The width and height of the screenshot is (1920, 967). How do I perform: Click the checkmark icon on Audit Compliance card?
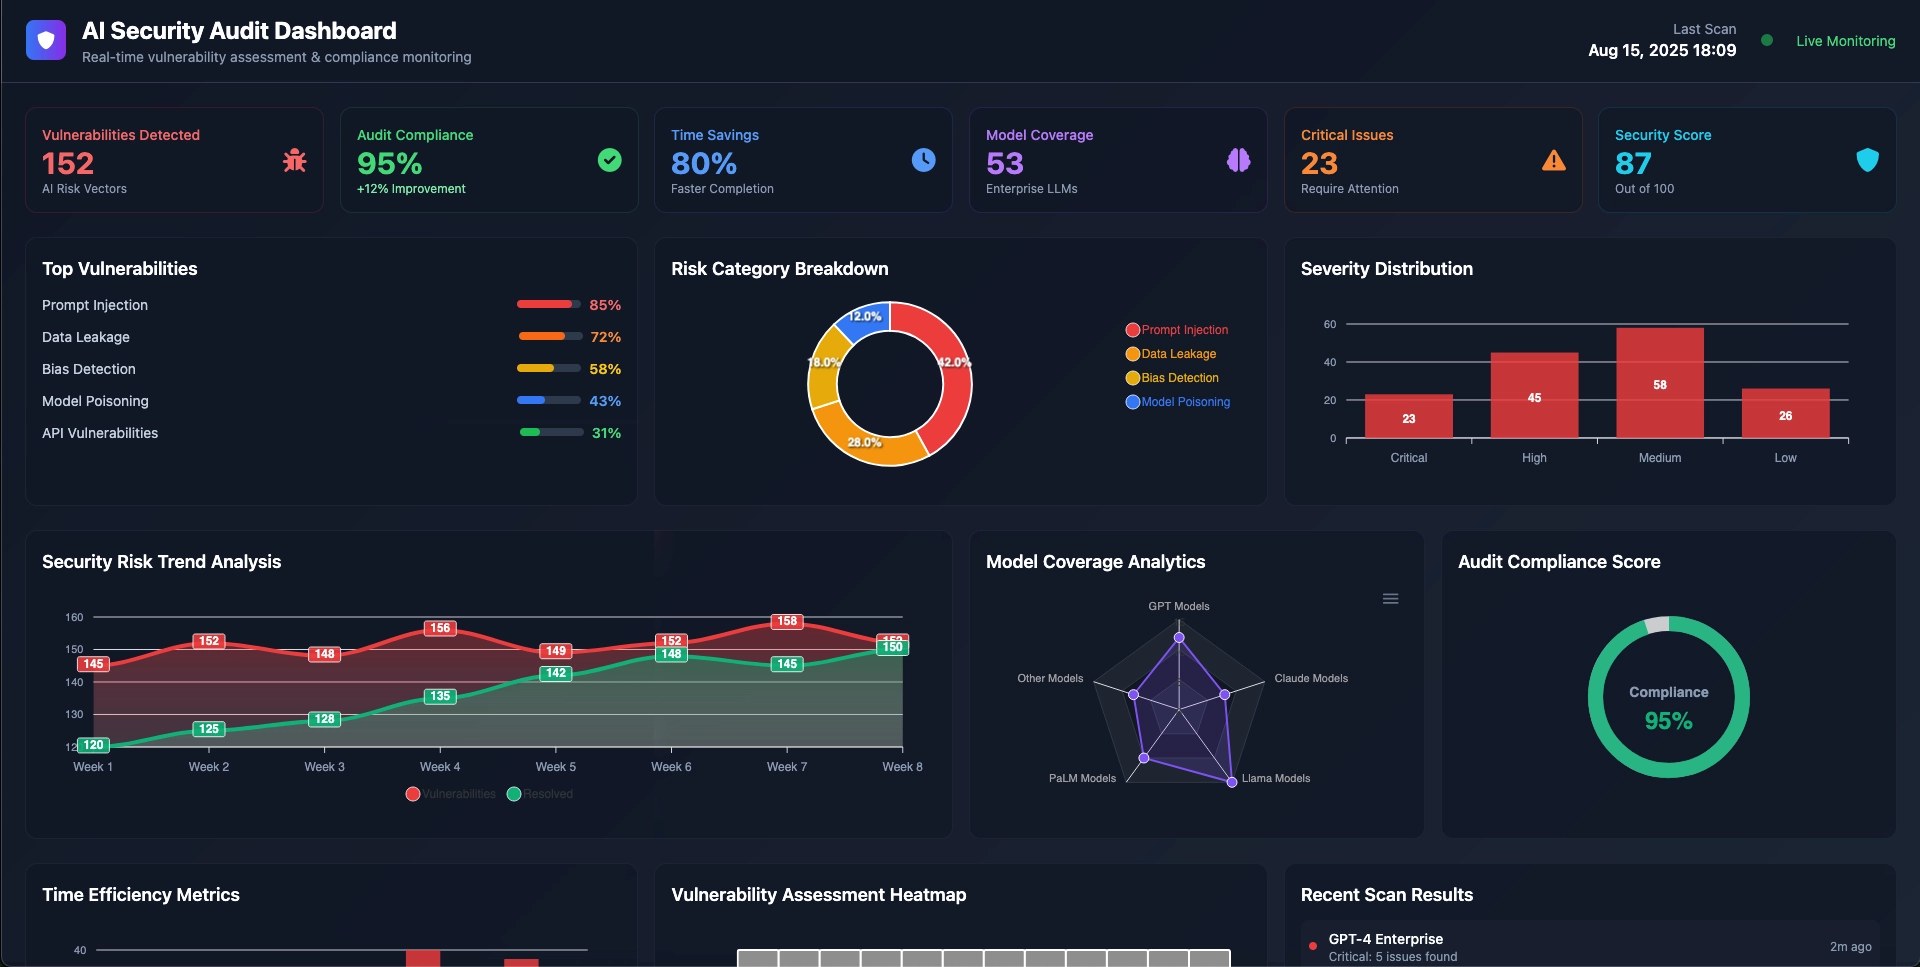point(609,160)
